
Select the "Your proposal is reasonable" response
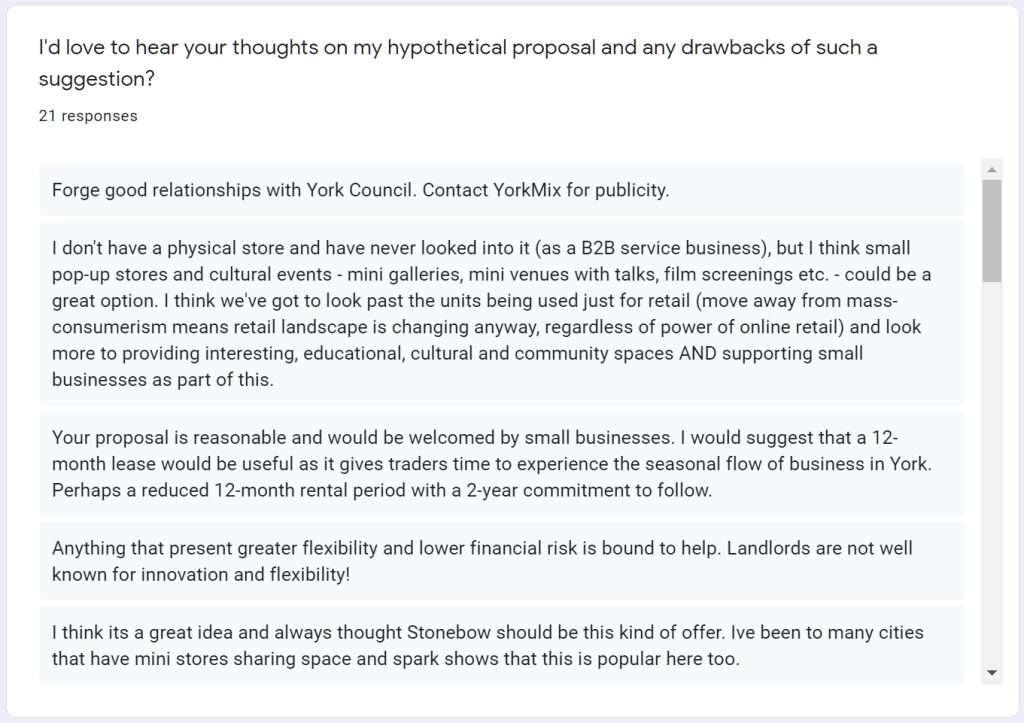pos(502,463)
